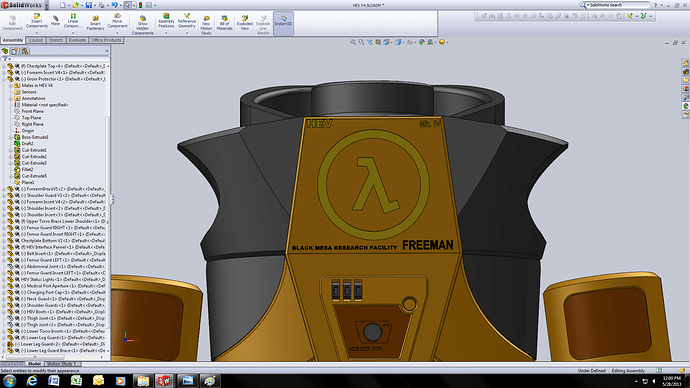Collapse the Groin Protector tree node
Viewport: 690px width, 388px height.
tap(4, 79)
